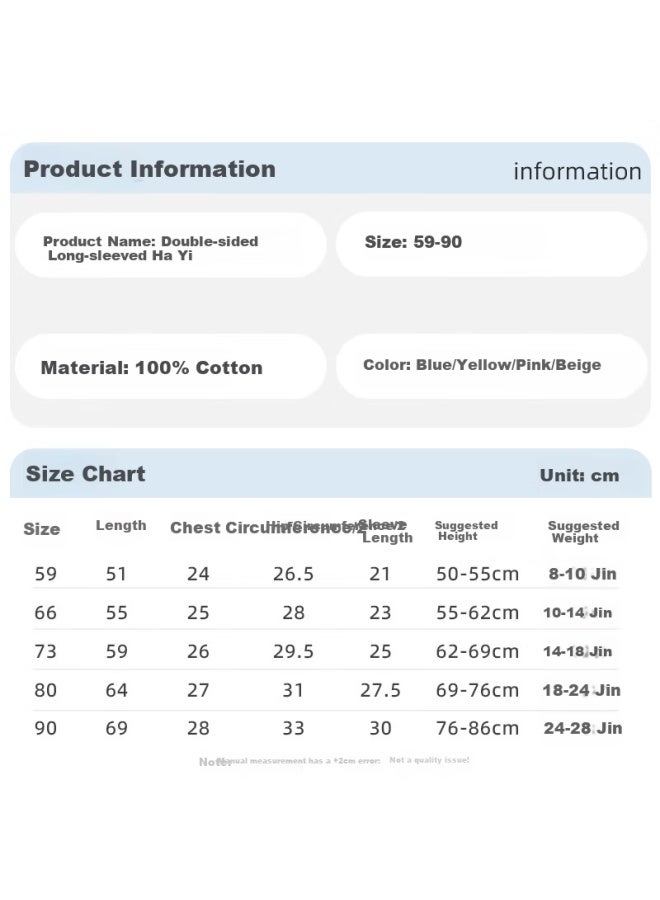Click the Product Information heading
This screenshot has height=900, width=660.
(149, 169)
